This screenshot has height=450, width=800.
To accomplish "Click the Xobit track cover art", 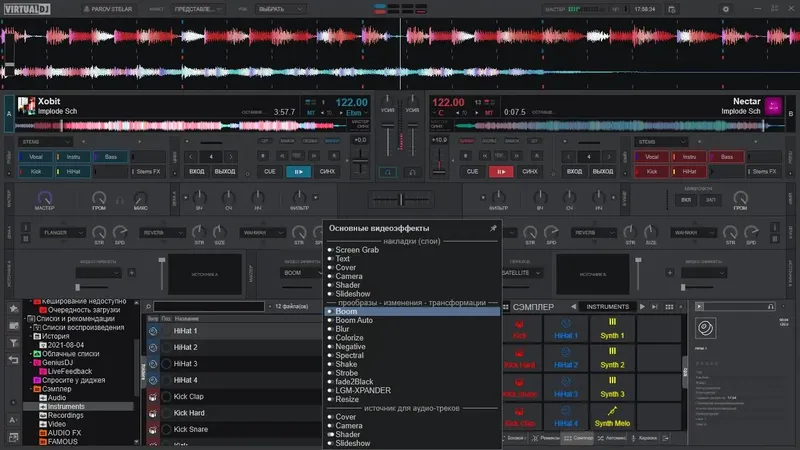I will (x=26, y=106).
